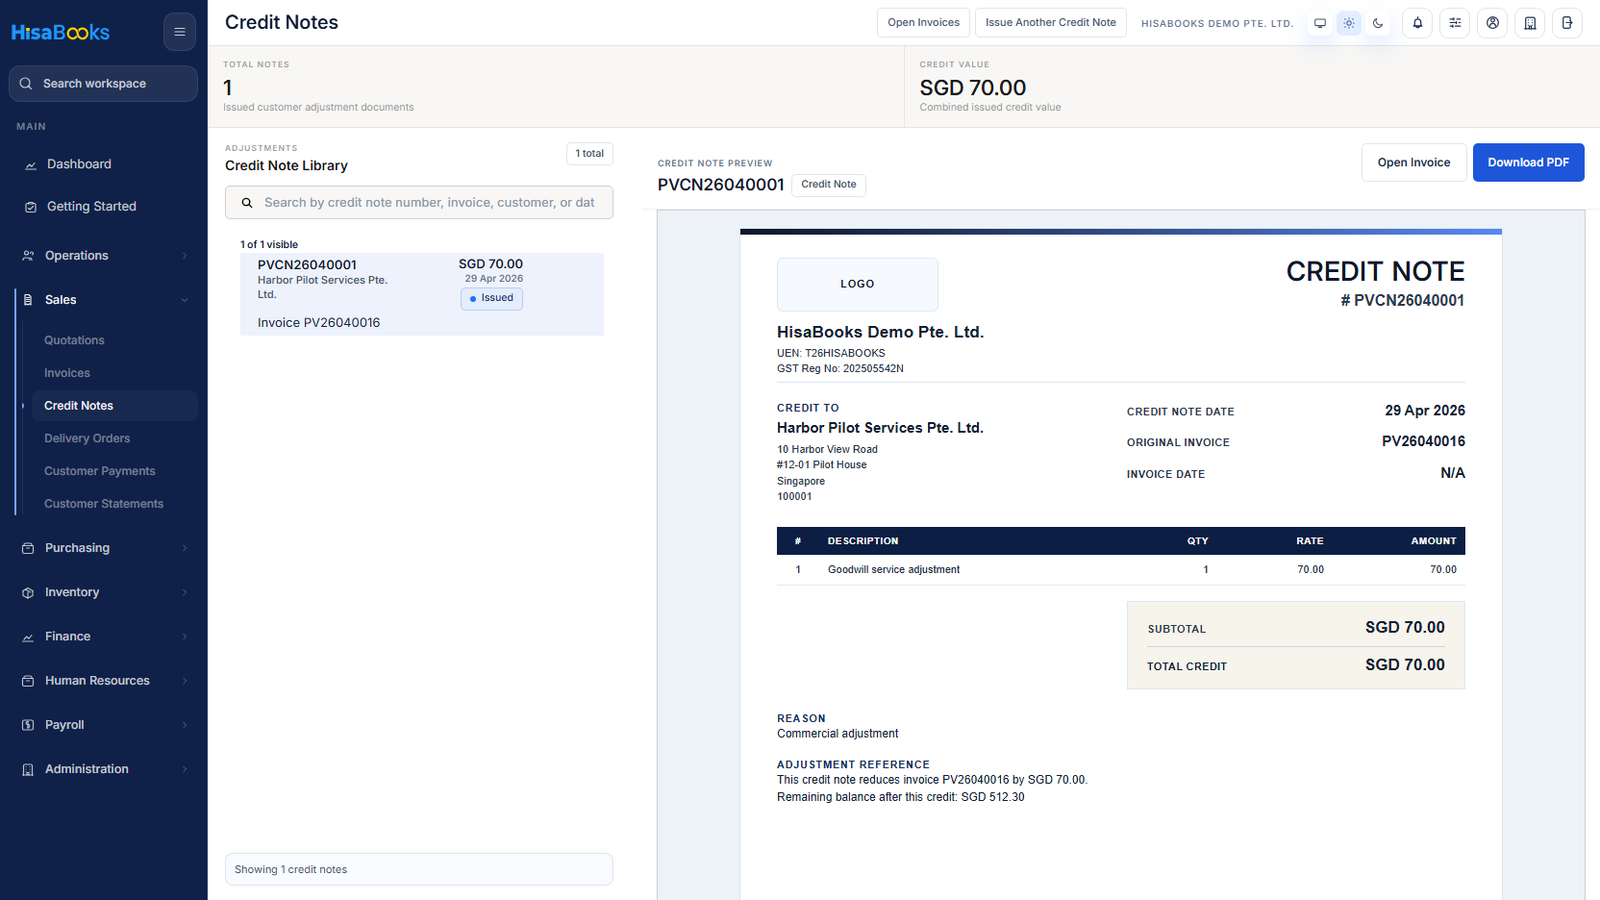Open notifications bell
This screenshot has height=900, width=1600.
[1417, 23]
